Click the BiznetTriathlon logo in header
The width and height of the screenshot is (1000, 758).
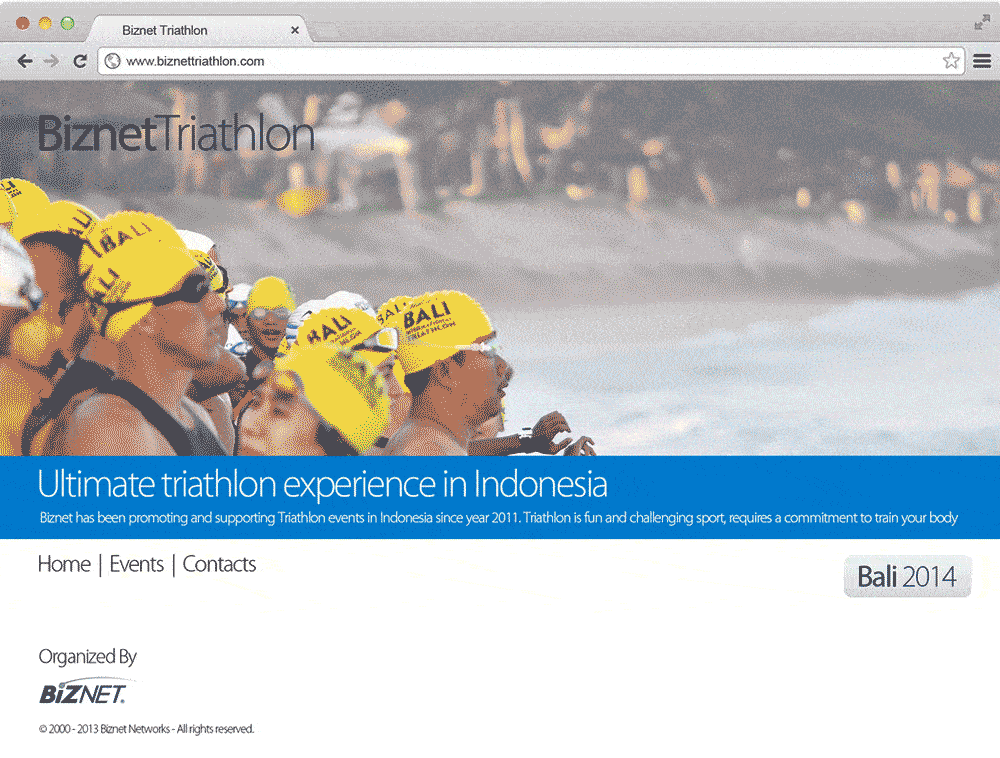click(x=176, y=134)
